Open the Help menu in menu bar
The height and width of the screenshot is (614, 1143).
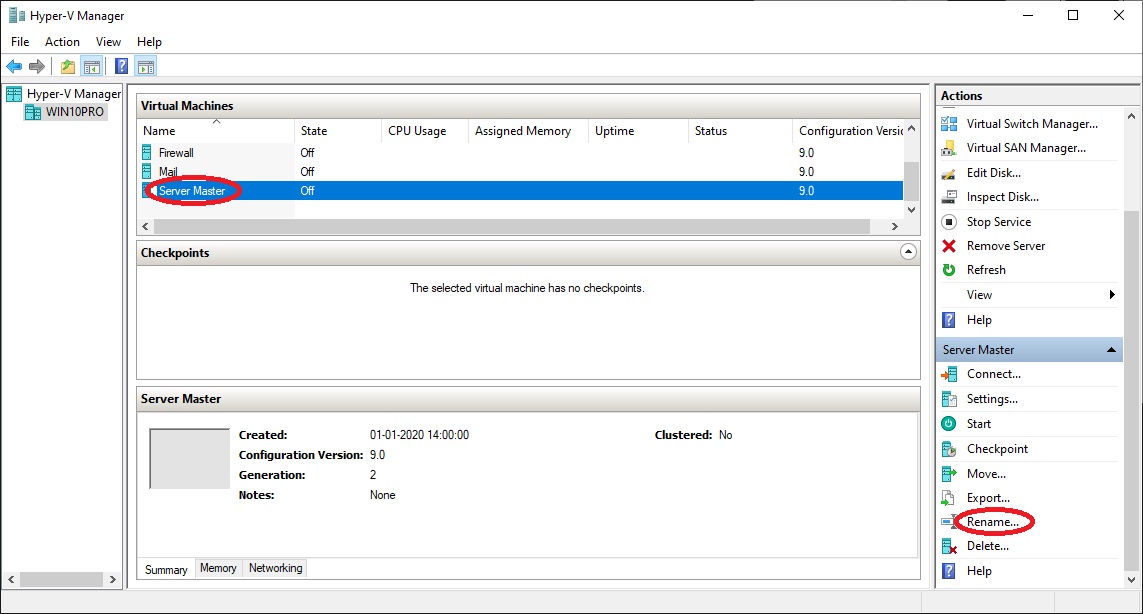coord(149,42)
